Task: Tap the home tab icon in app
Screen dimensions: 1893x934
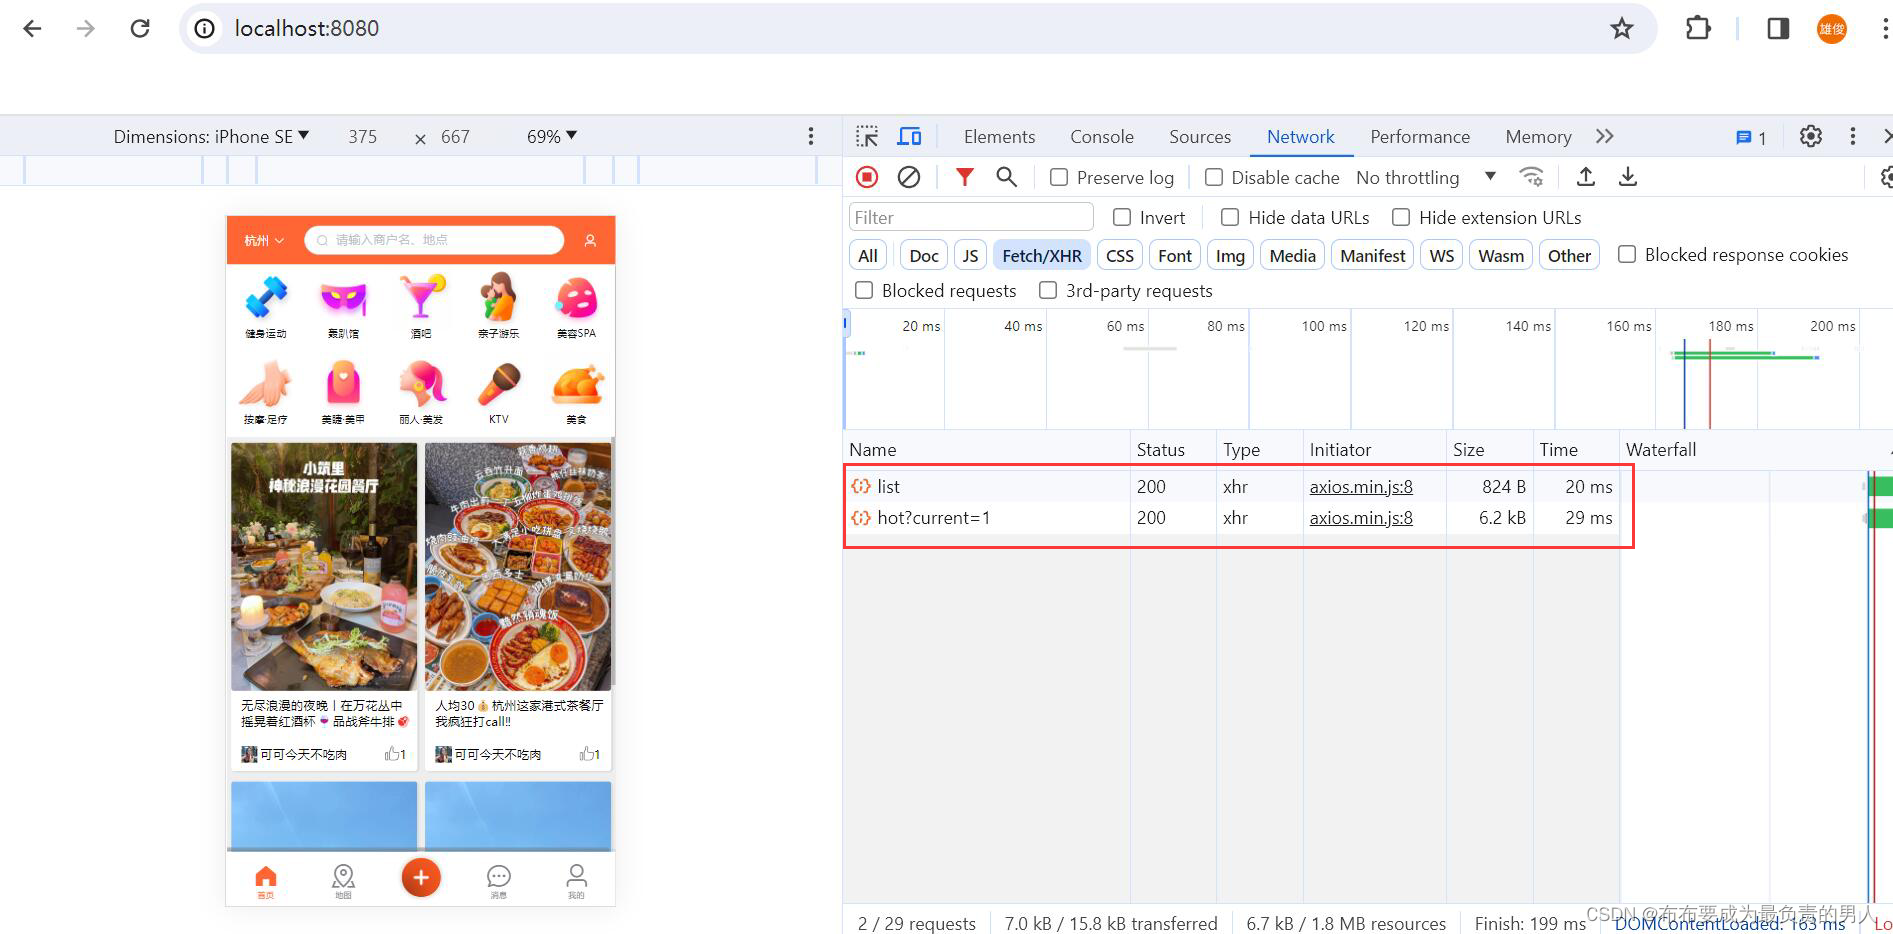Action: point(265,881)
